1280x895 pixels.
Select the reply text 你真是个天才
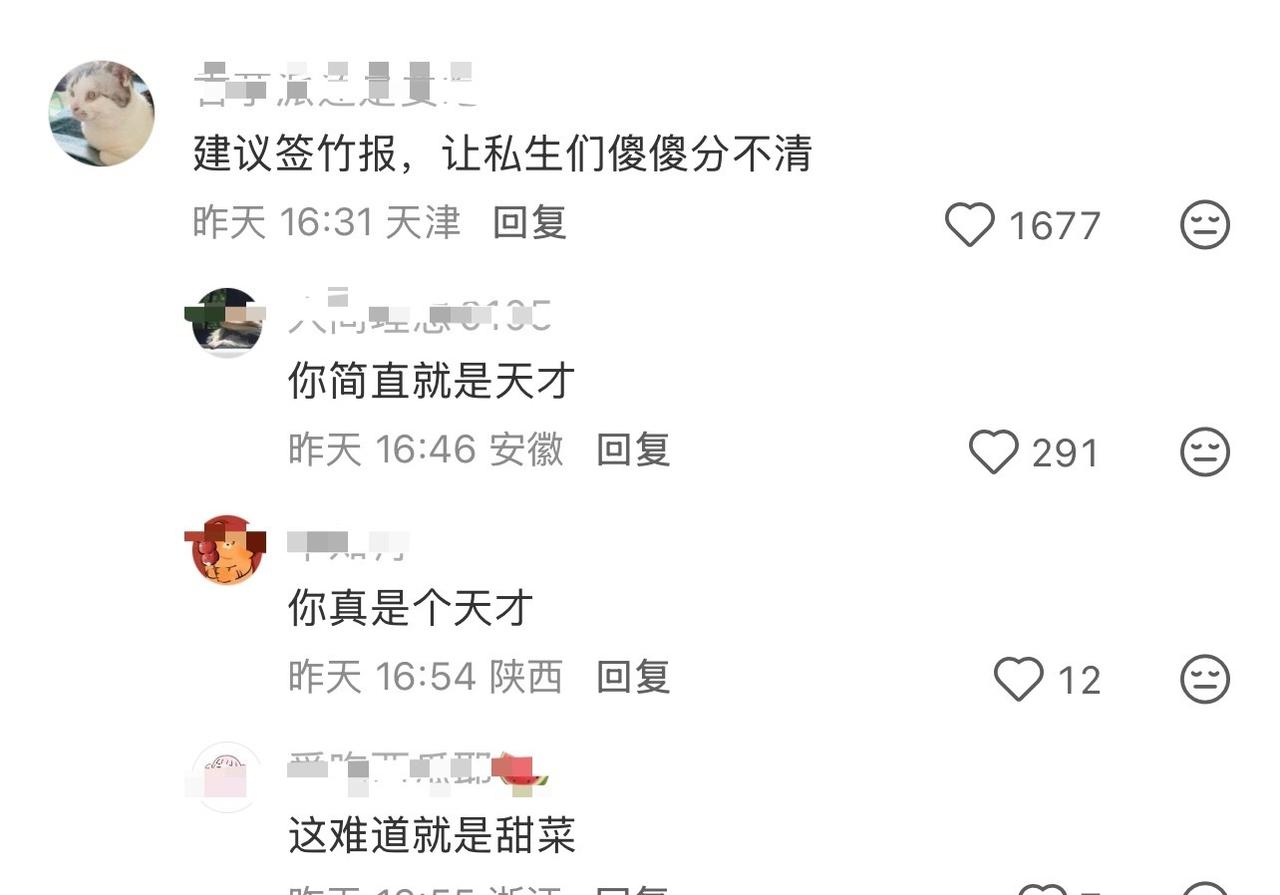click(x=411, y=607)
